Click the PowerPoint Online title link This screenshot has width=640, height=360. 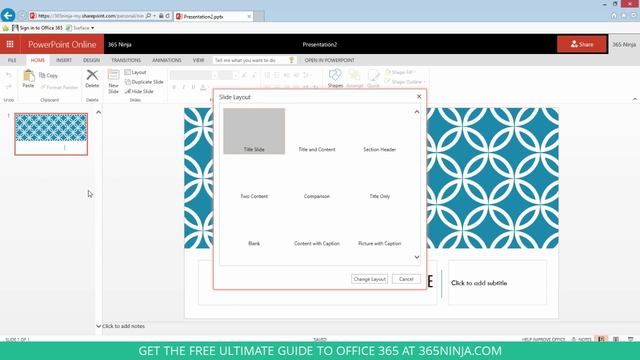(x=62, y=44)
